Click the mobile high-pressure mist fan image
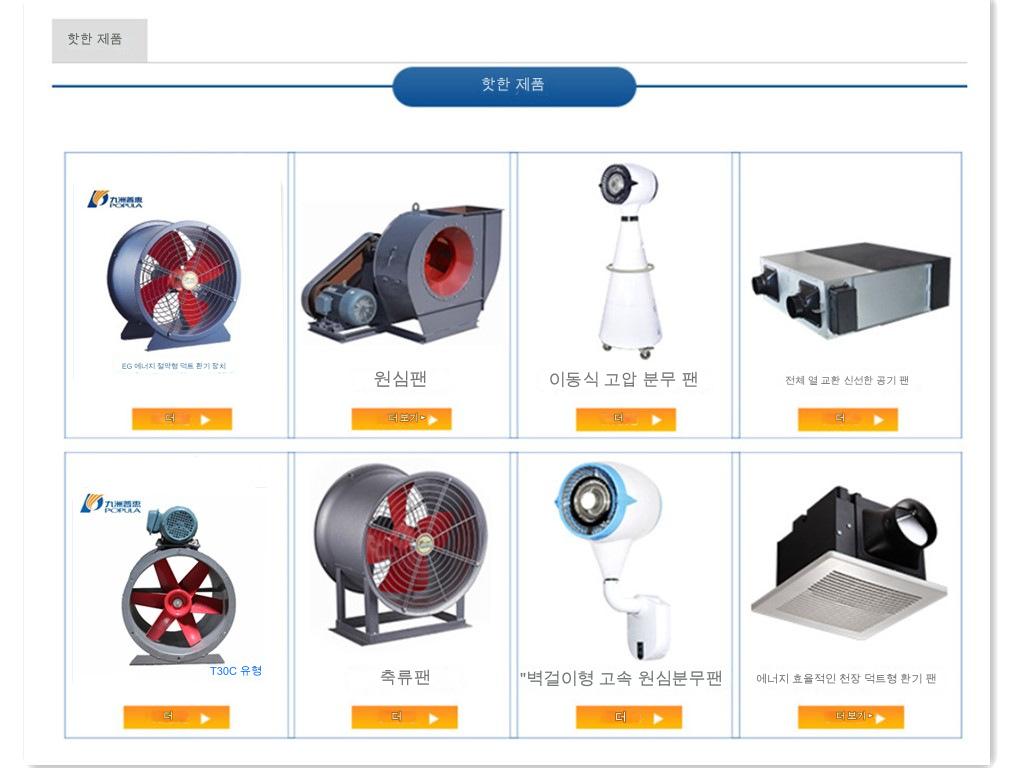 [626, 260]
